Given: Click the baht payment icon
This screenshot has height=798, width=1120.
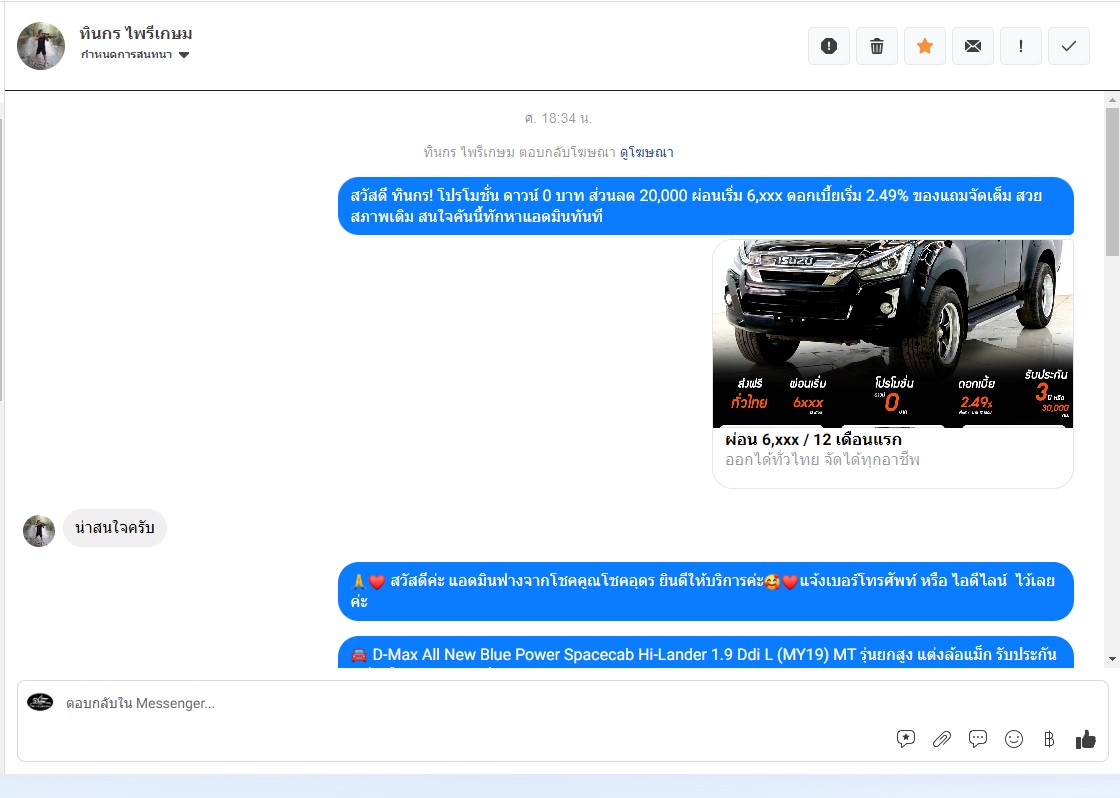Looking at the screenshot, I should coord(1049,739).
